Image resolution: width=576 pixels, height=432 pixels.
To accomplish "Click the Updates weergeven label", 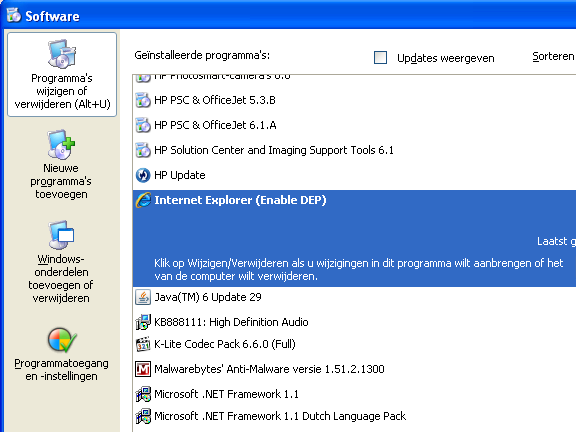I will pos(446,58).
